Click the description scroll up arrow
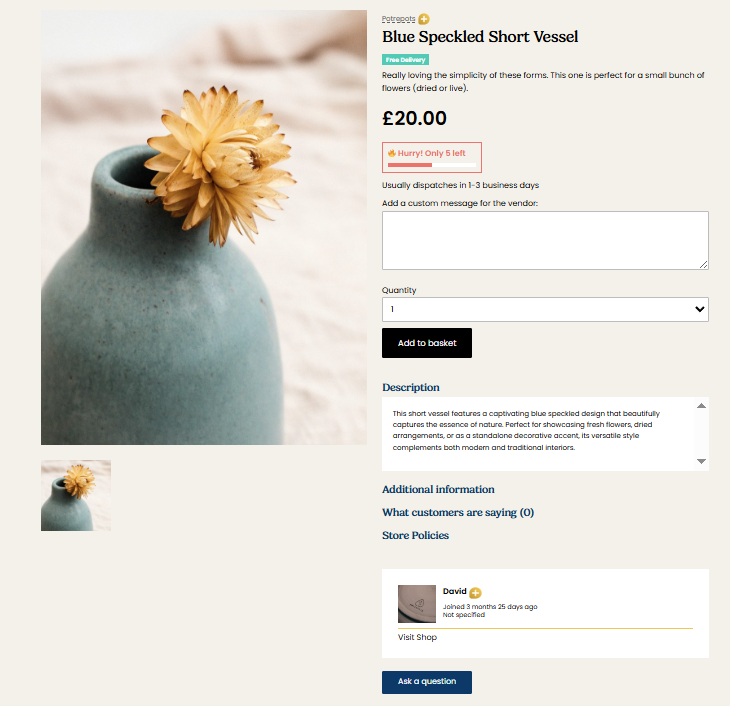This screenshot has width=730, height=706. click(x=701, y=406)
